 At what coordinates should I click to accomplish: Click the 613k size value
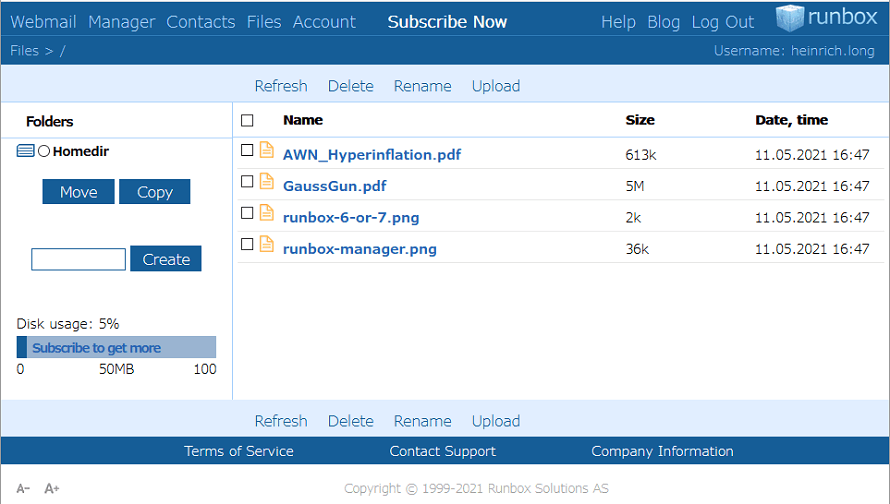pos(641,155)
